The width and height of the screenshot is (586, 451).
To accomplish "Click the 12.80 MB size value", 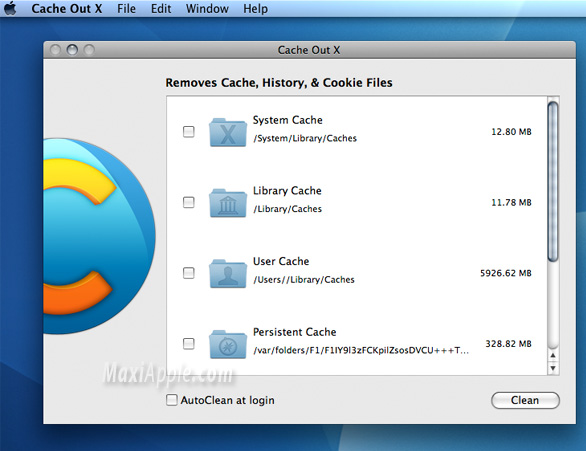I will point(511,132).
